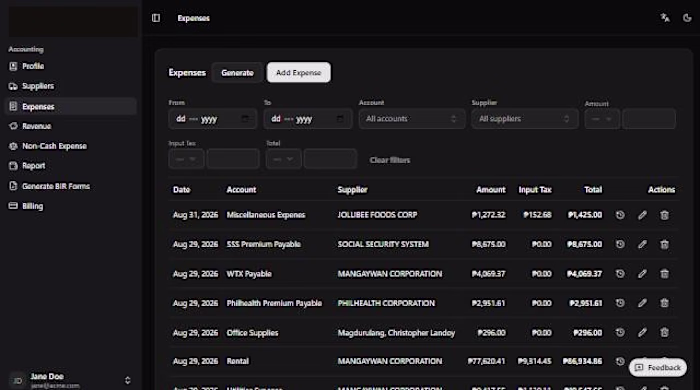Select PHILHEALTH CORPORATION supplier cell
This screenshot has width=700, height=390.
pyautogui.click(x=386, y=303)
